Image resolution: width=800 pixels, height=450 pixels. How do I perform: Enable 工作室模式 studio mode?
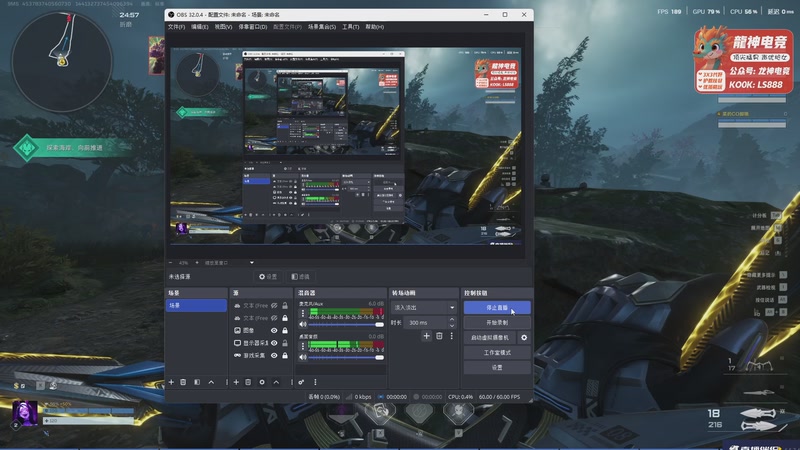coord(497,353)
